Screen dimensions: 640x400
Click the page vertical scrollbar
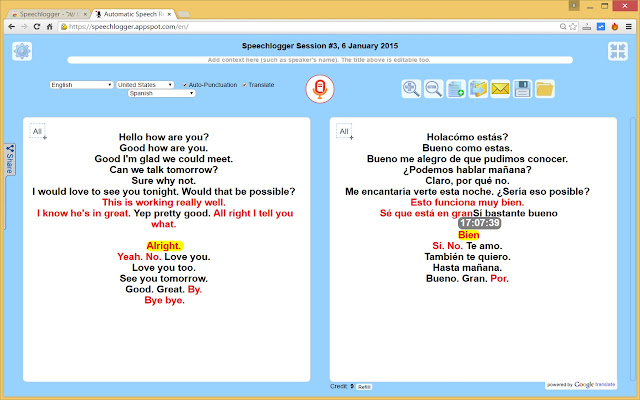(635, 249)
